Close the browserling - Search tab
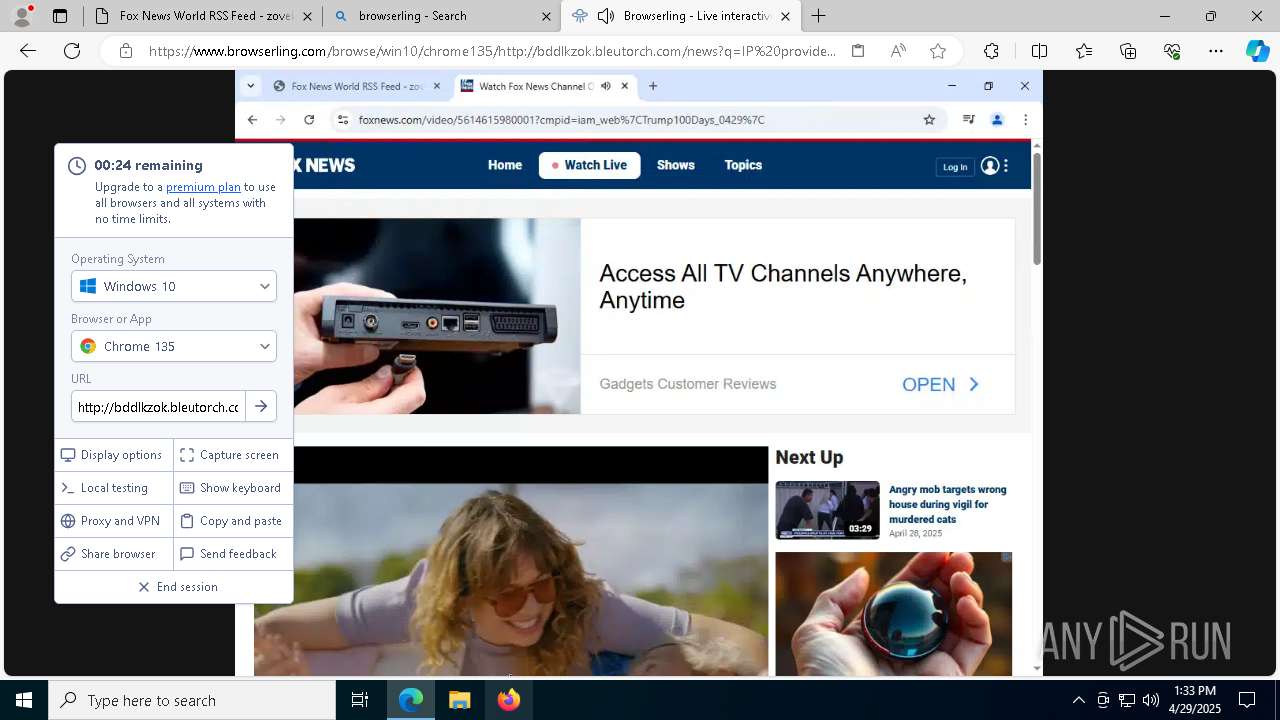 (x=546, y=16)
